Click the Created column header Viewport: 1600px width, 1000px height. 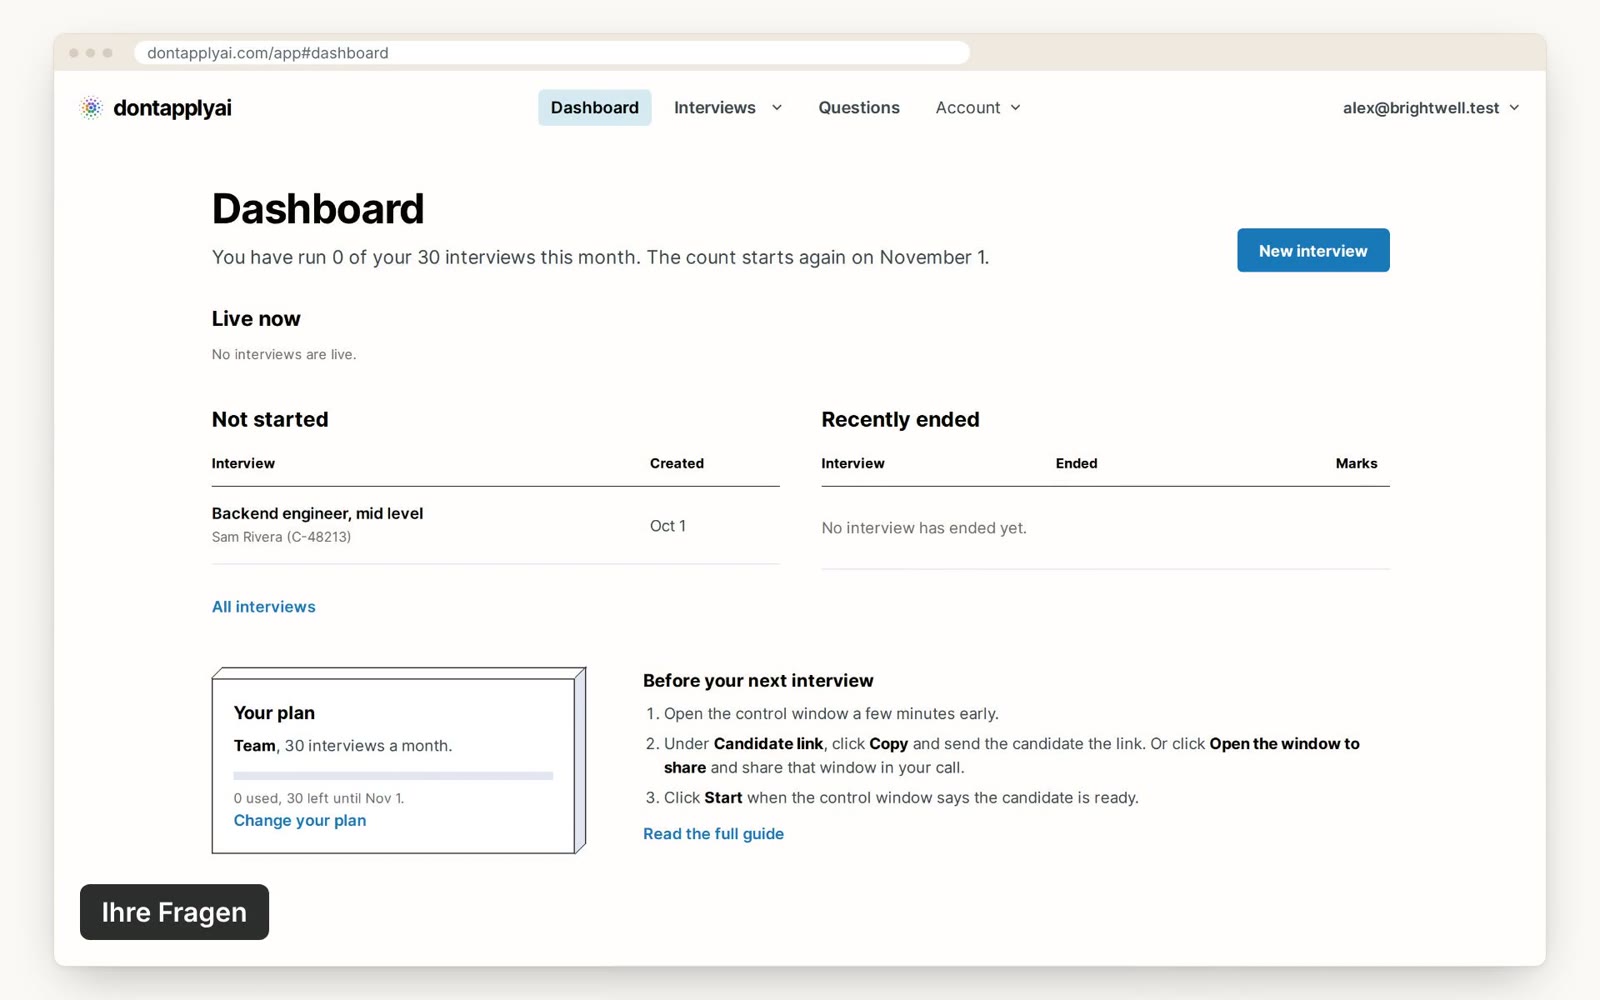tap(677, 463)
